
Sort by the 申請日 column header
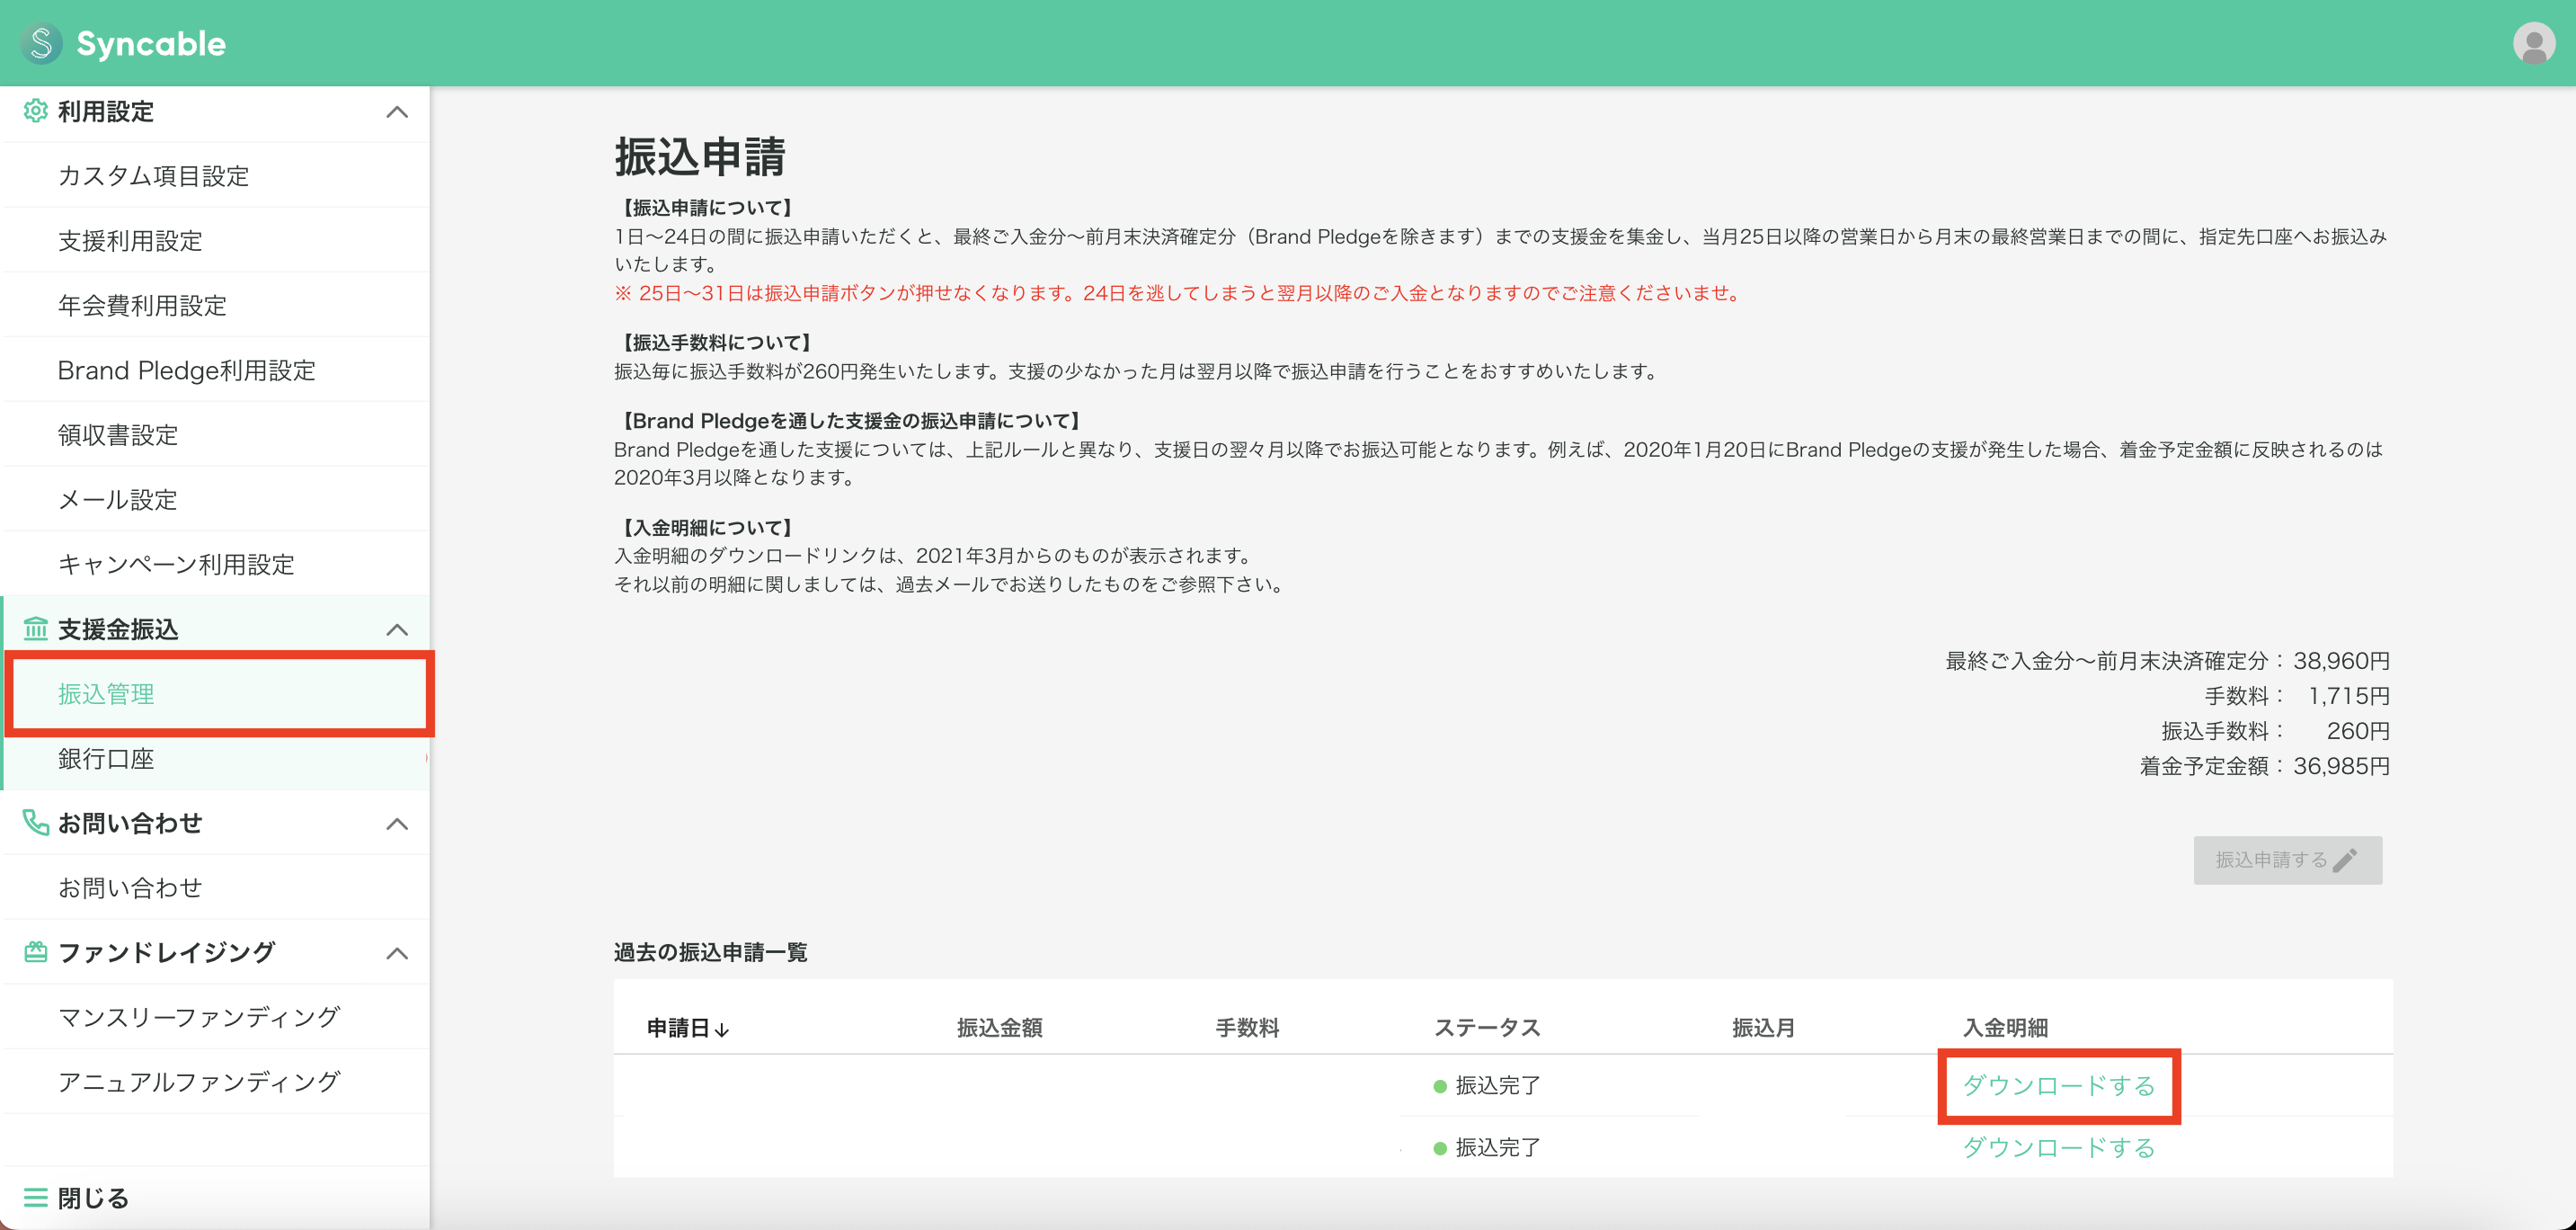coord(688,1027)
